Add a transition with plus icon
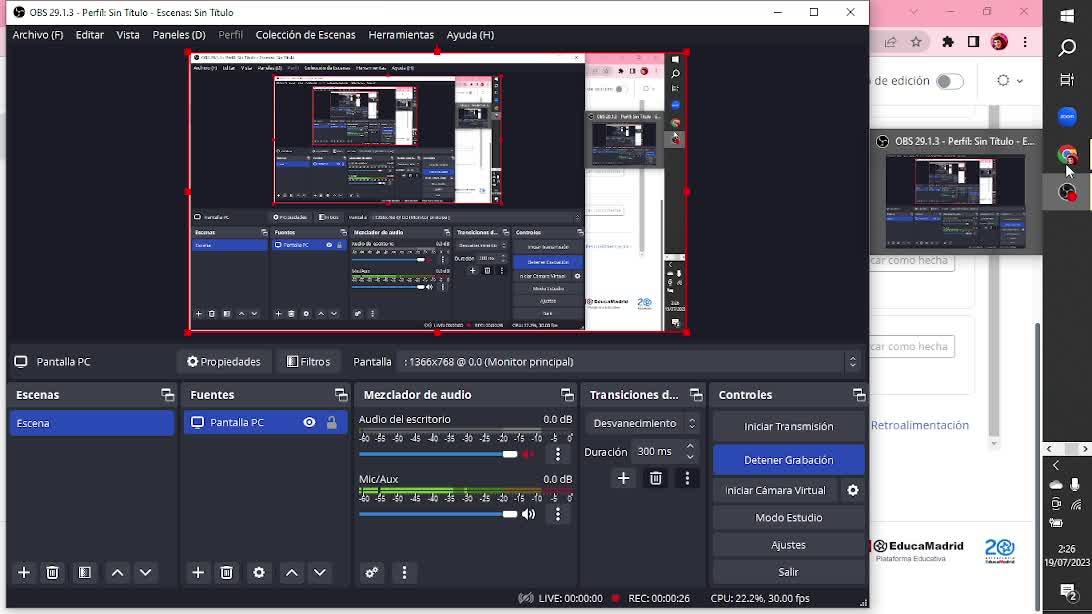Image resolution: width=1092 pixels, height=614 pixels. click(623, 478)
